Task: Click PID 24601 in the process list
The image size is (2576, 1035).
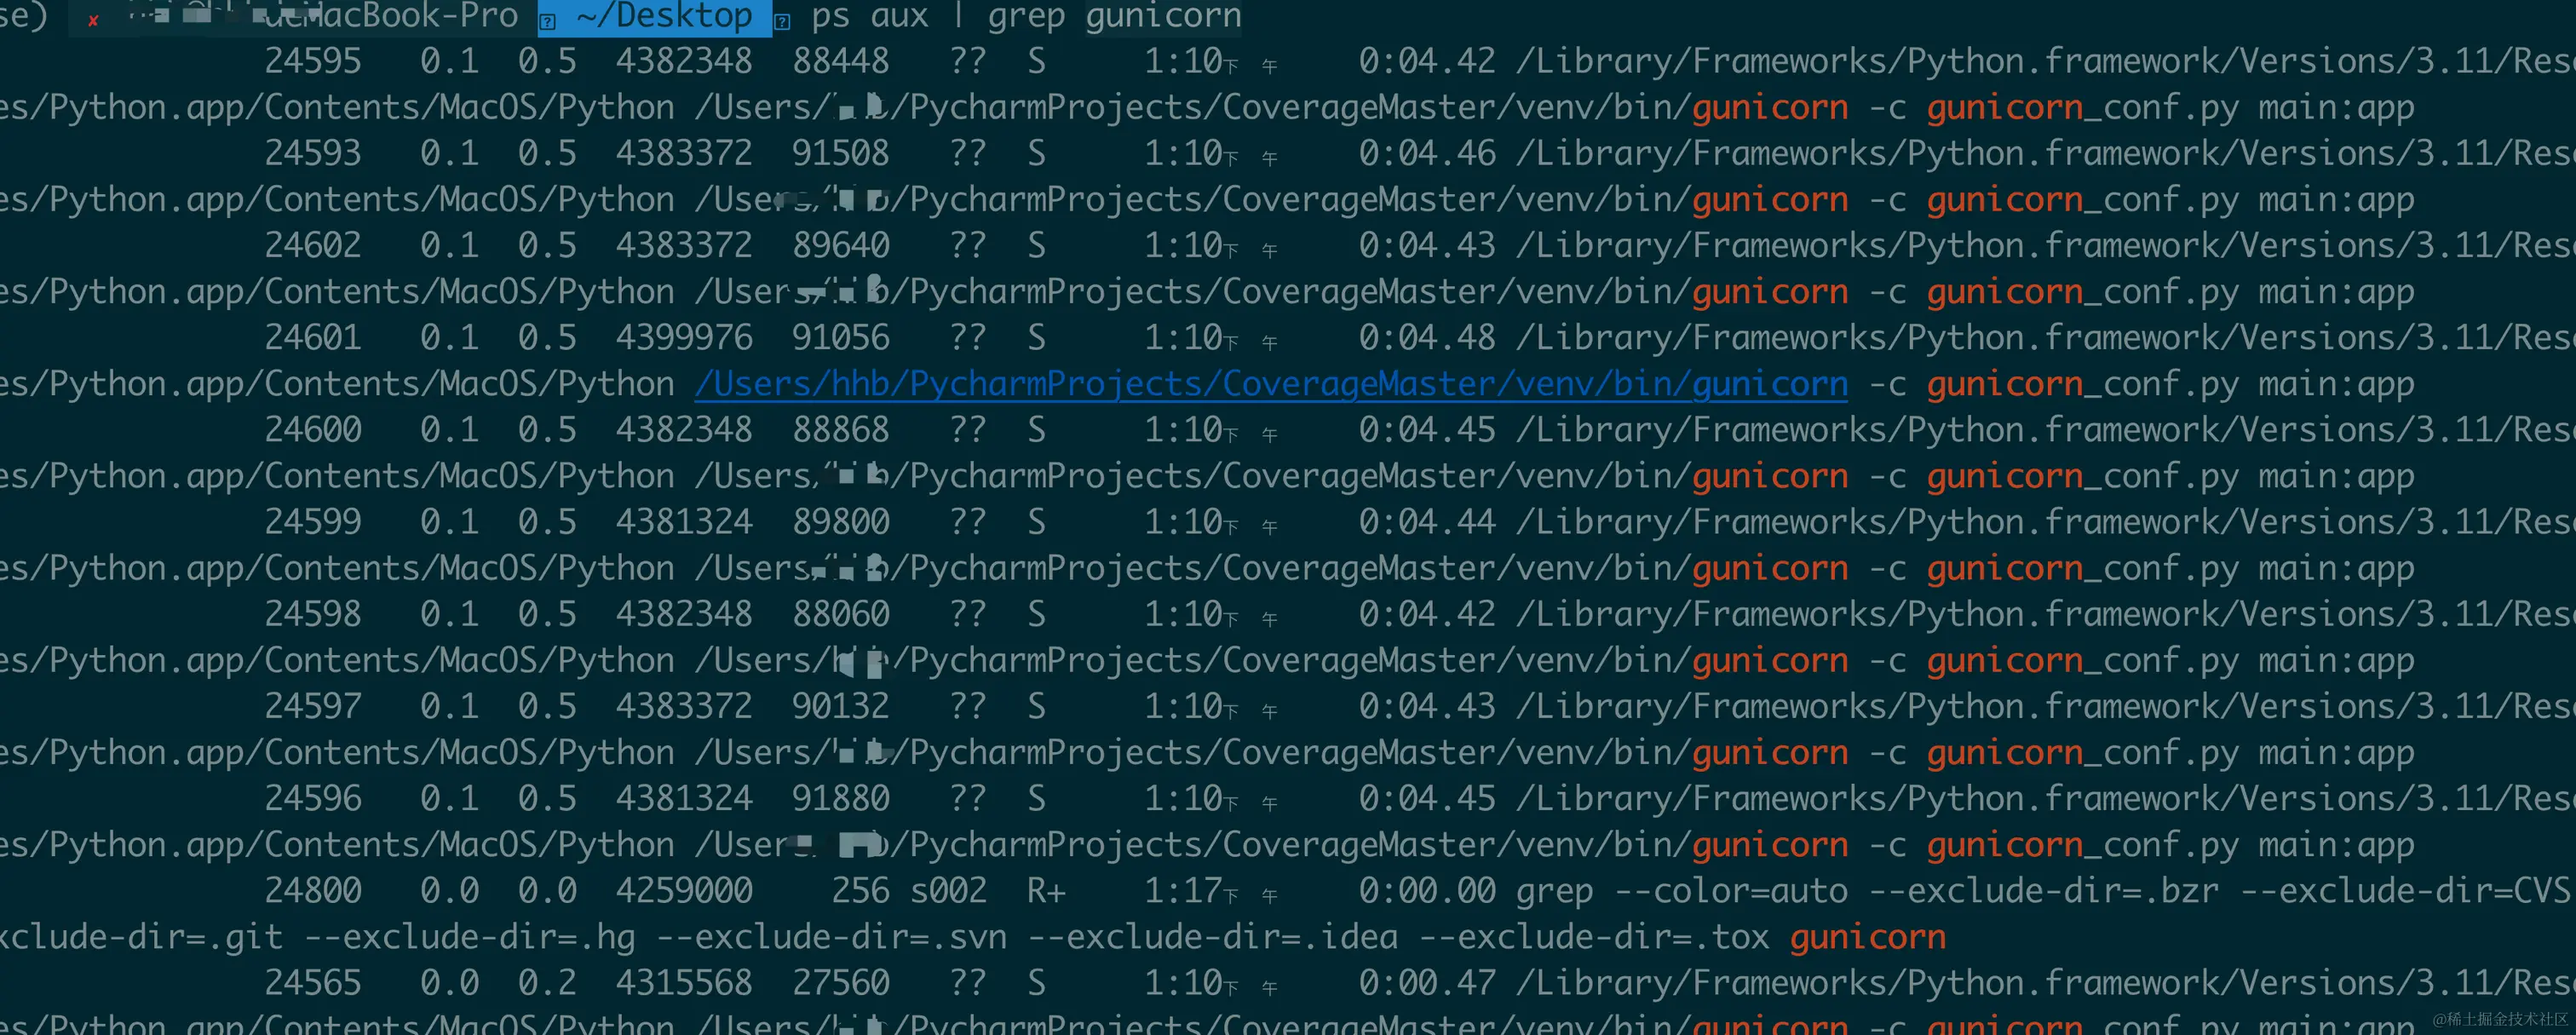Action: pyautogui.click(x=312, y=338)
